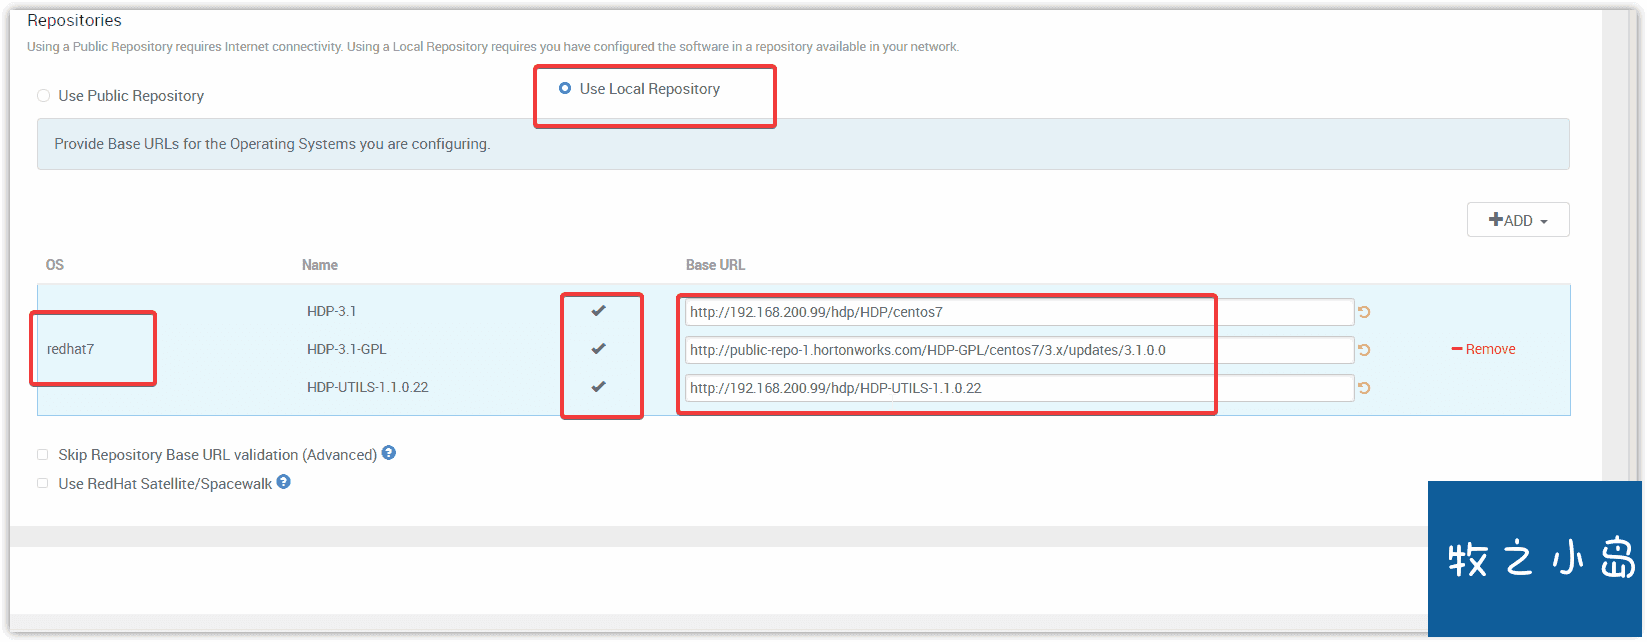Click the redhat7 OS label
Image resolution: width=1647 pixels, height=642 pixels.
[x=70, y=349]
